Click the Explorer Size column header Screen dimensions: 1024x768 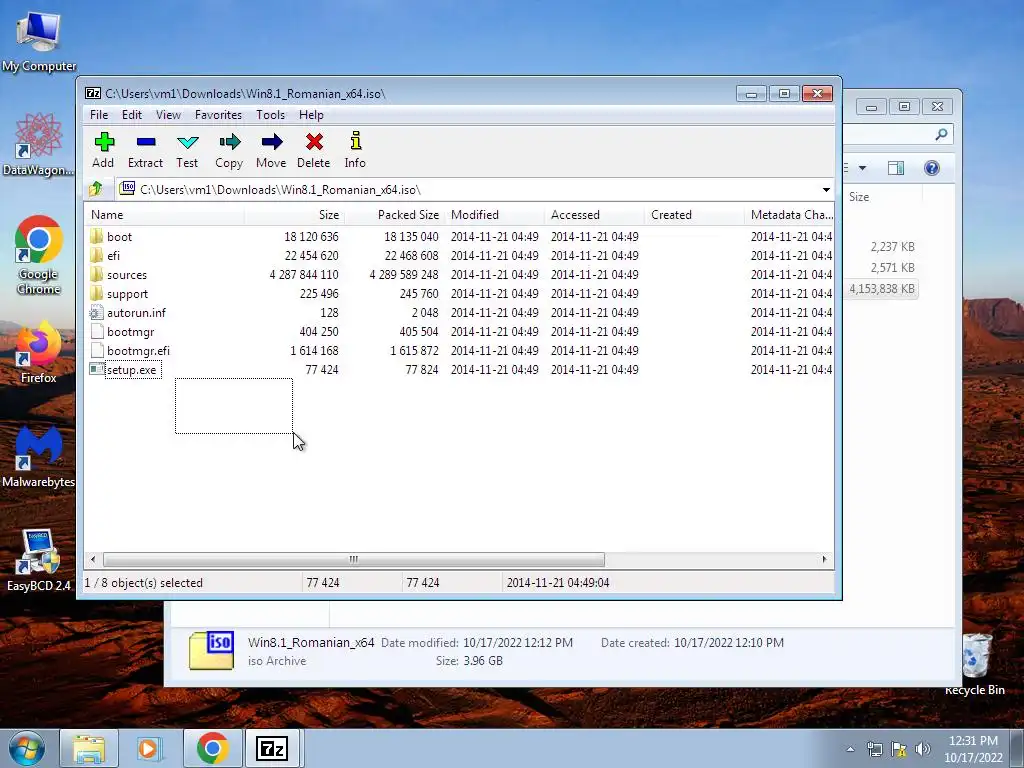882,197
